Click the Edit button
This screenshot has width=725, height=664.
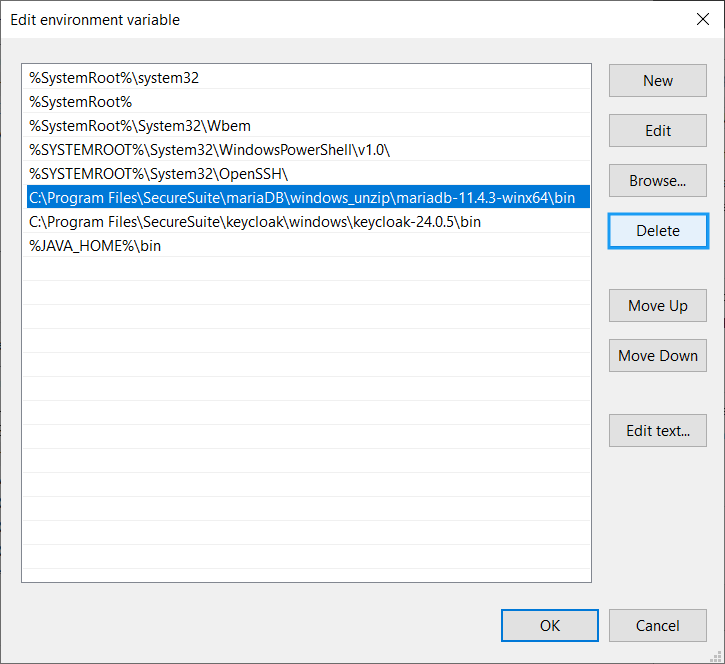tap(657, 130)
